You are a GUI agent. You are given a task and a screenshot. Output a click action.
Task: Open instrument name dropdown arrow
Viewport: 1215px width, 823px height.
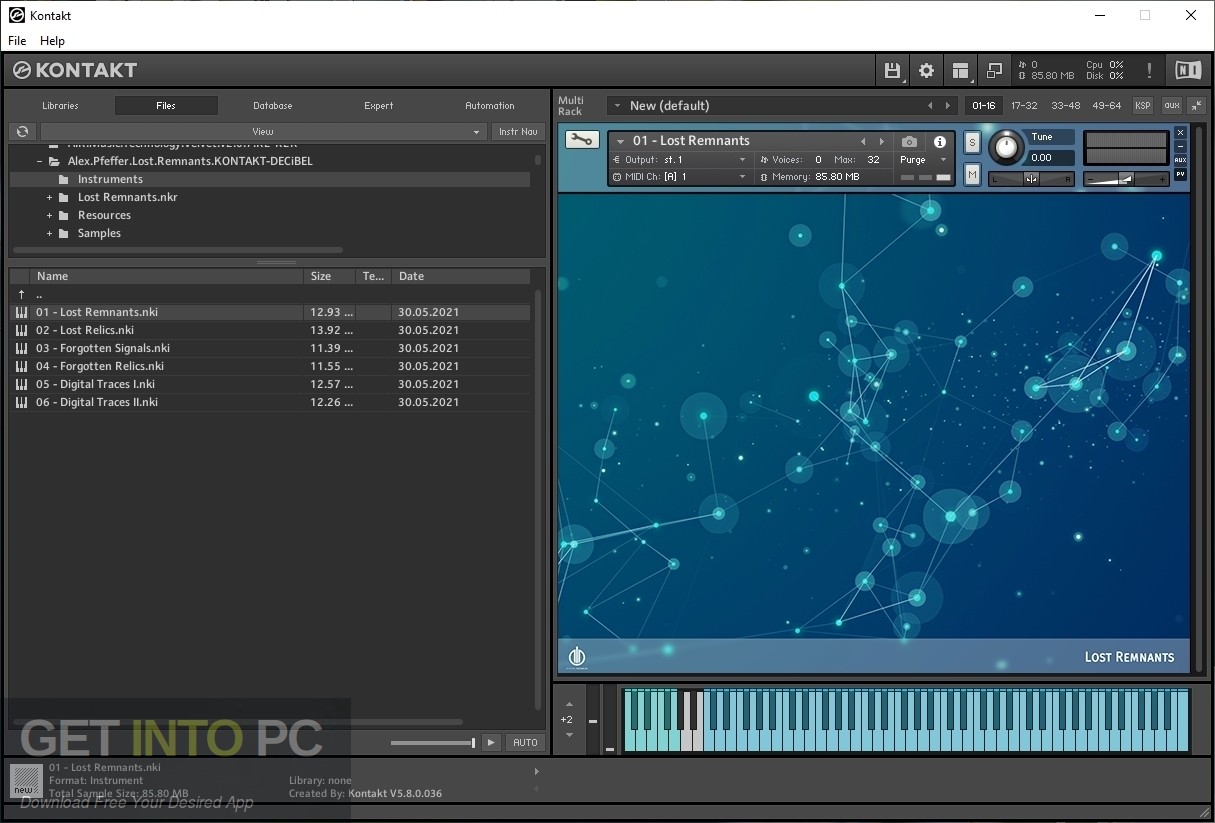(620, 141)
